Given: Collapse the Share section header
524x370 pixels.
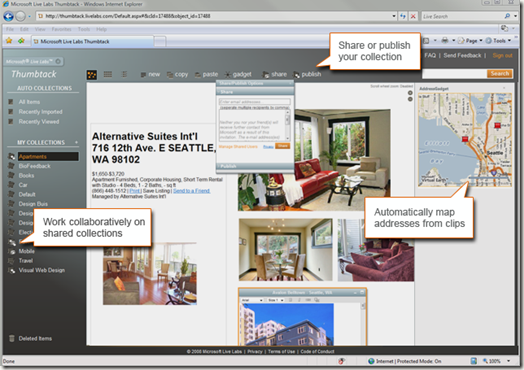Looking at the screenshot, I should point(255,92).
